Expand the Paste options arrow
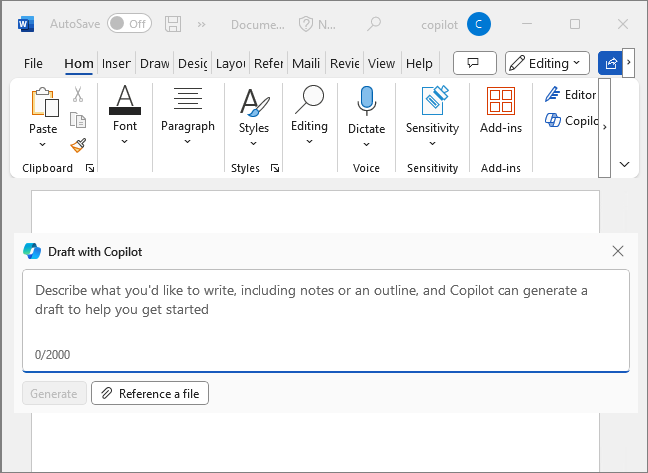 coord(43,145)
